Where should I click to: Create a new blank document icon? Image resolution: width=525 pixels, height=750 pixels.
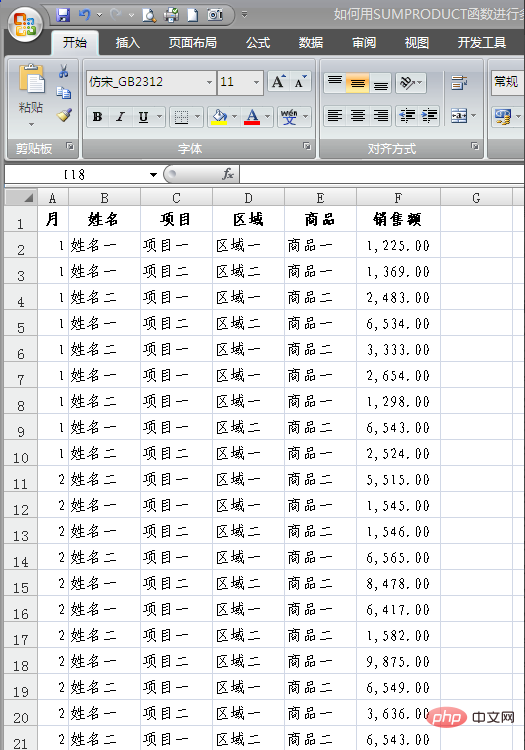(192, 15)
